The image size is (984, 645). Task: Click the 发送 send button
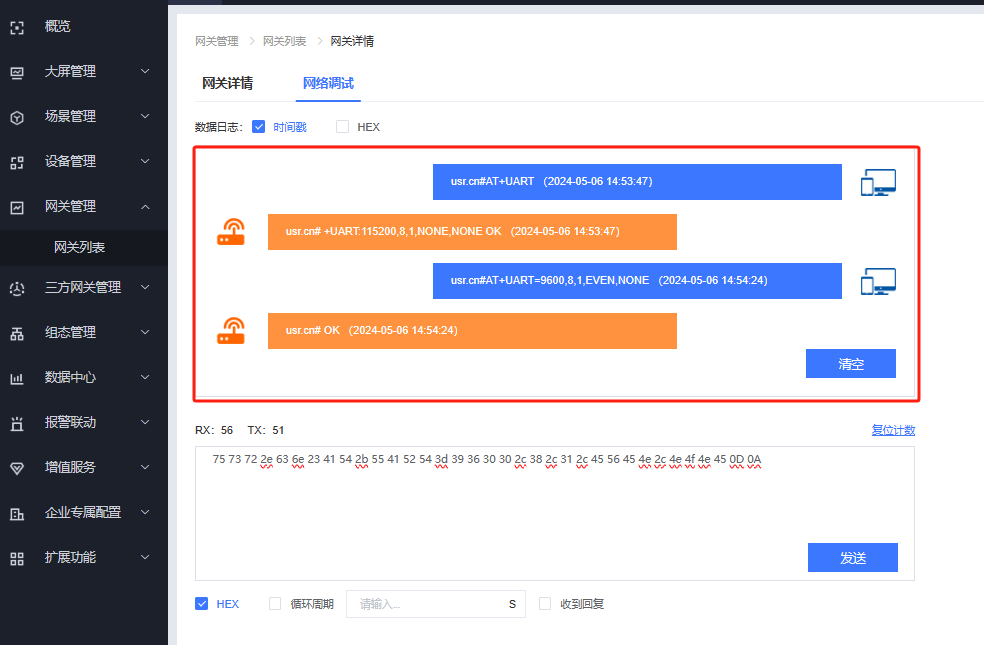click(852, 558)
